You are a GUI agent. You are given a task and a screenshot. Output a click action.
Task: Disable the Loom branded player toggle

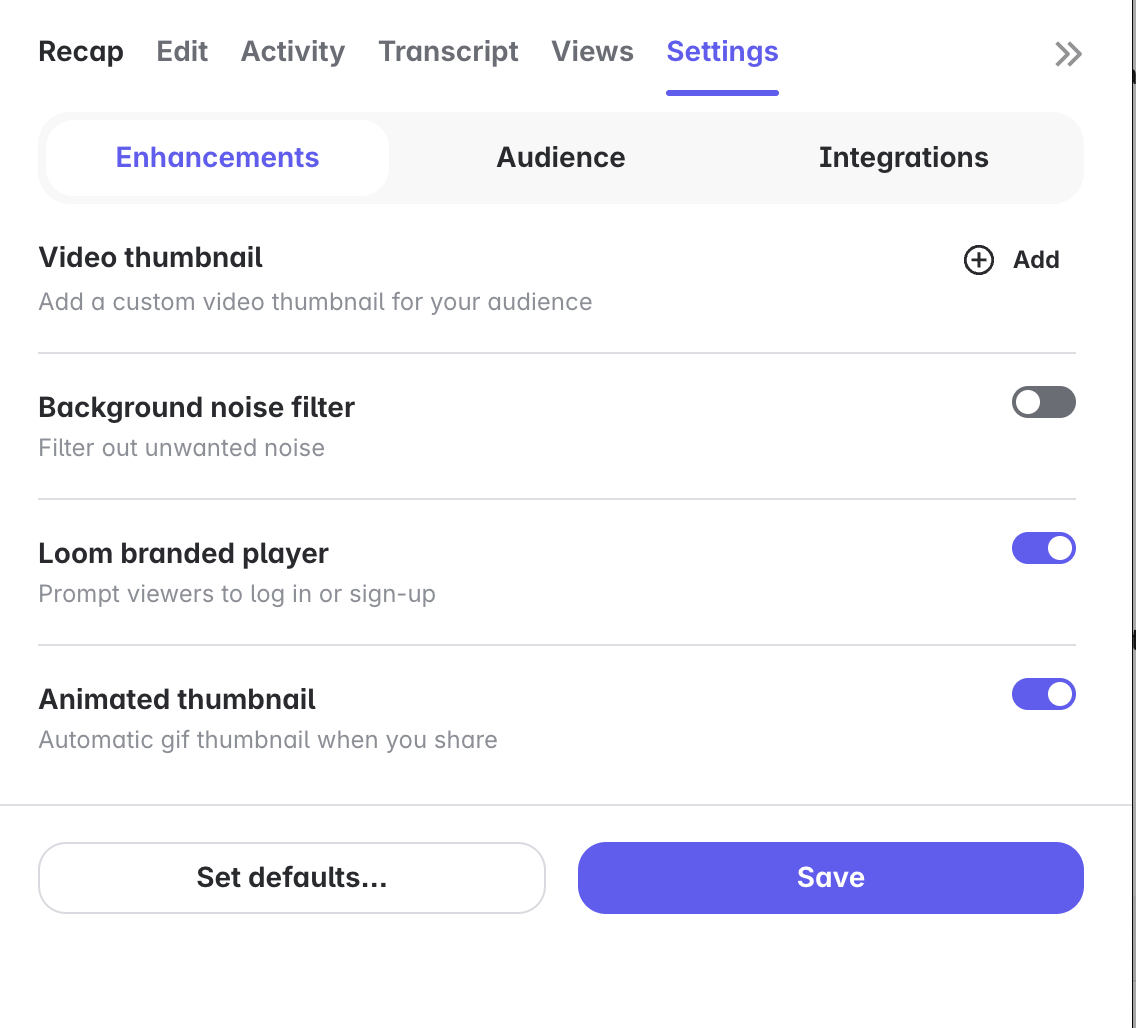tap(1043, 549)
